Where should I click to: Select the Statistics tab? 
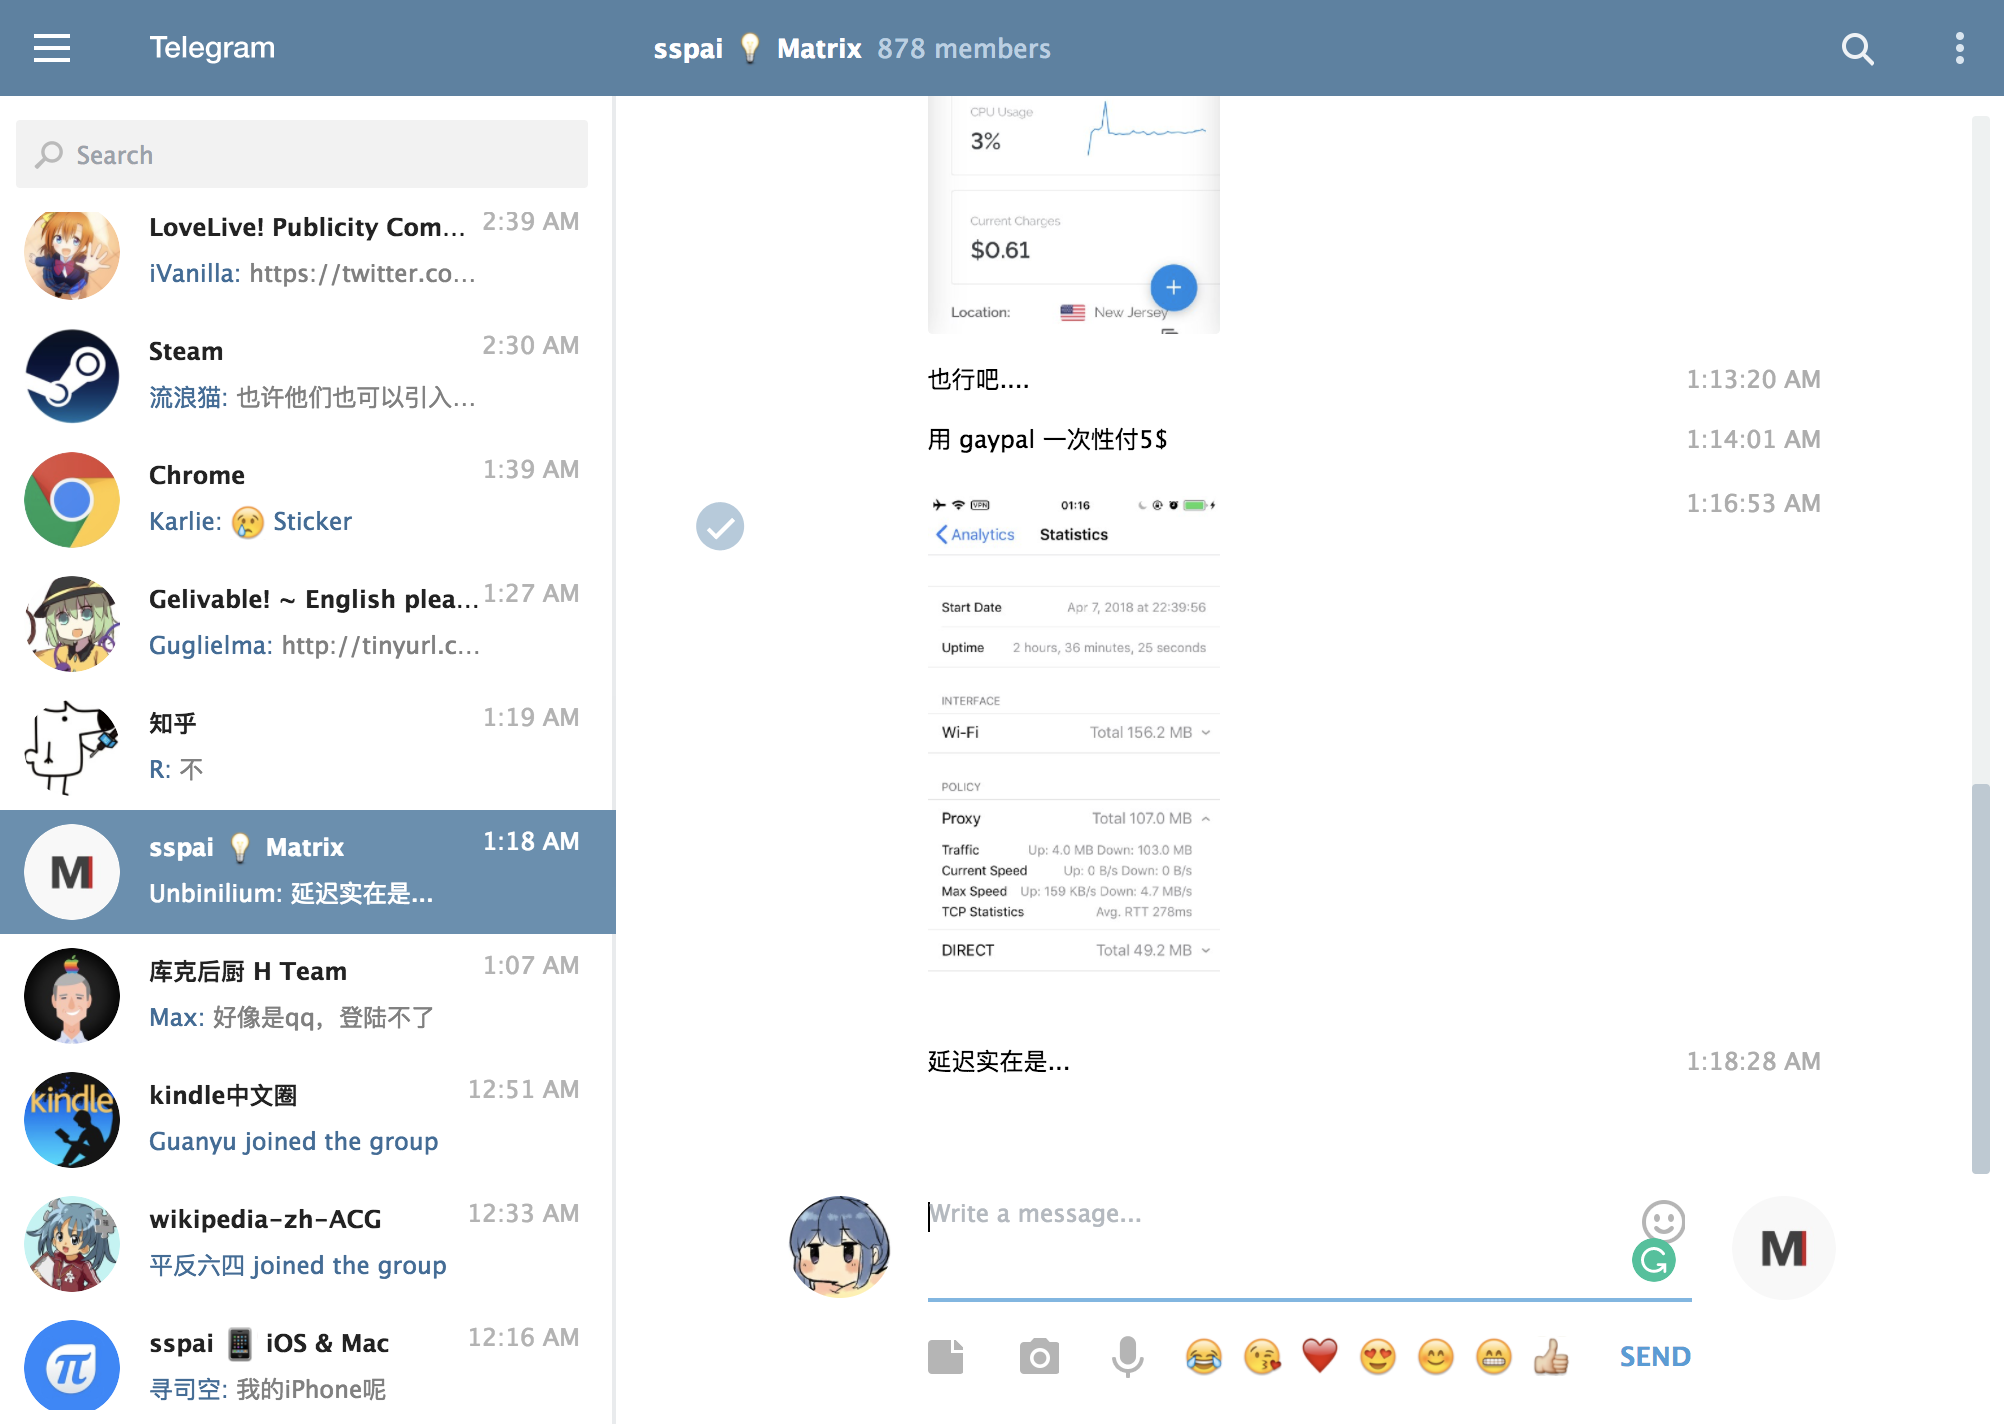pos(1075,533)
